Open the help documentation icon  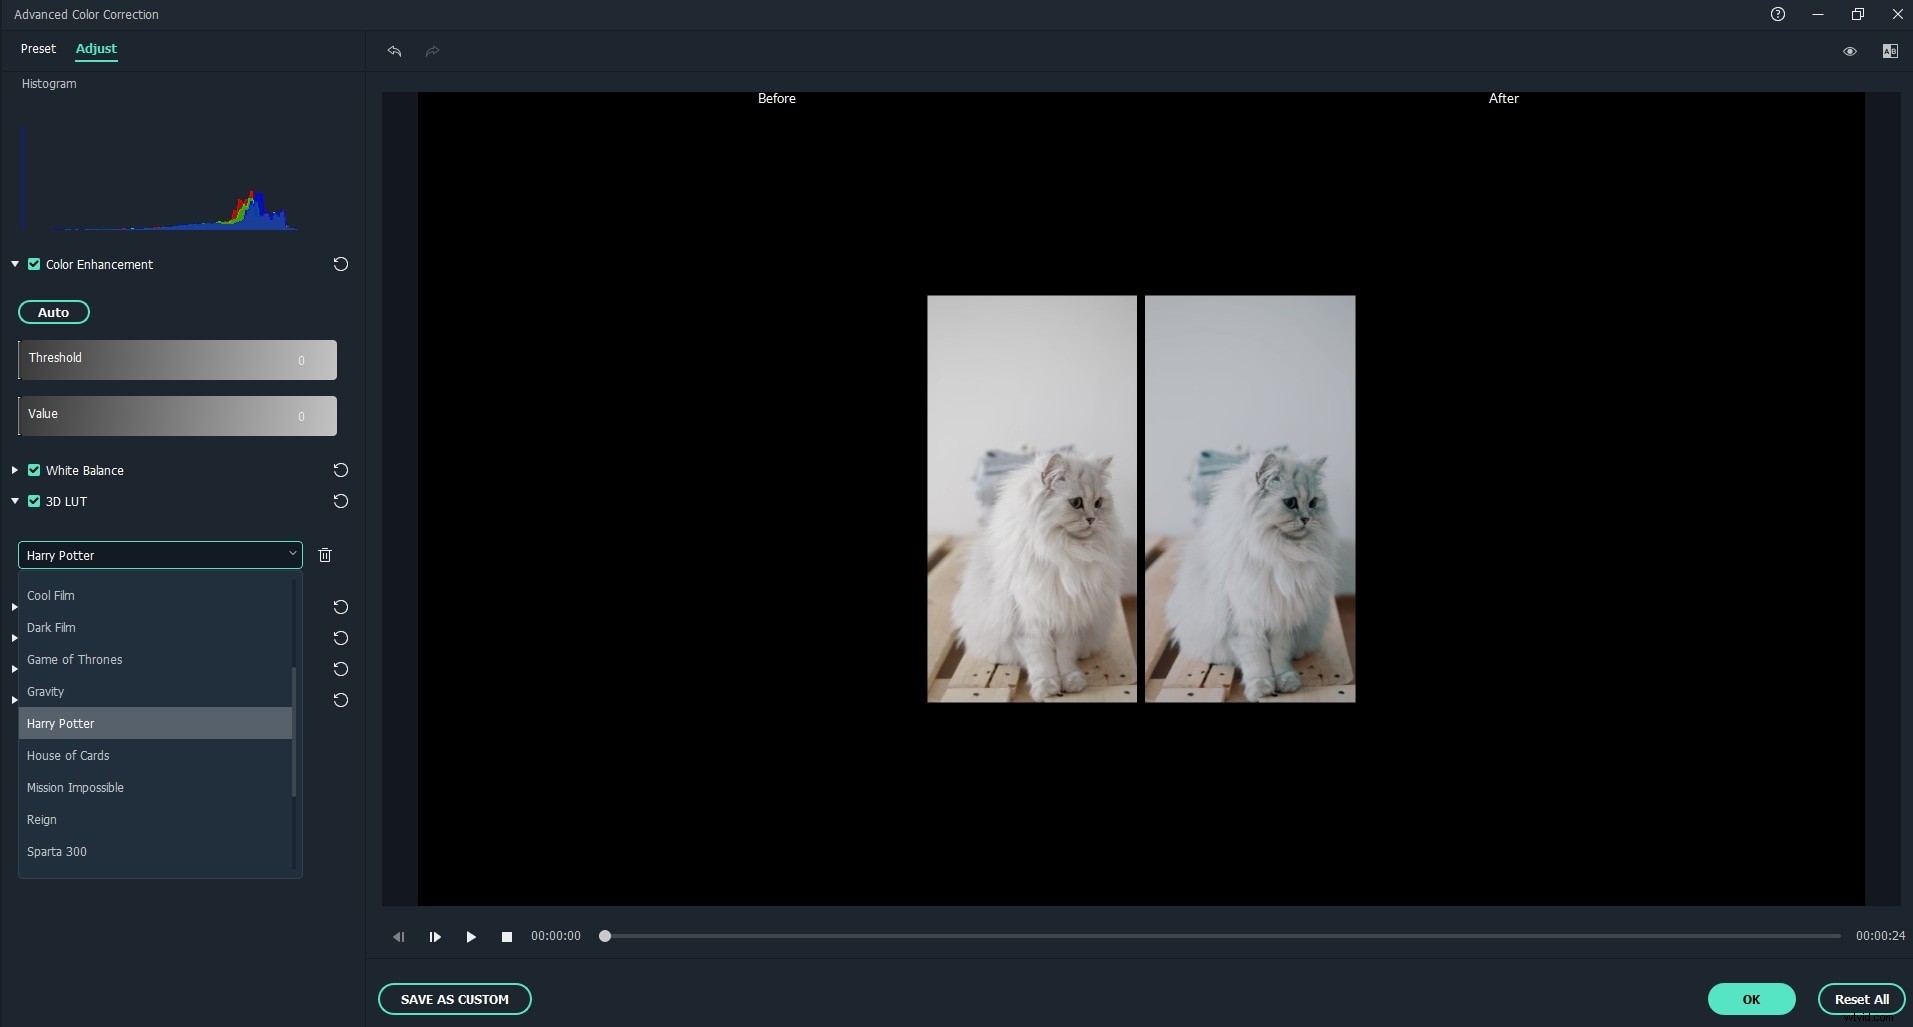click(1778, 14)
